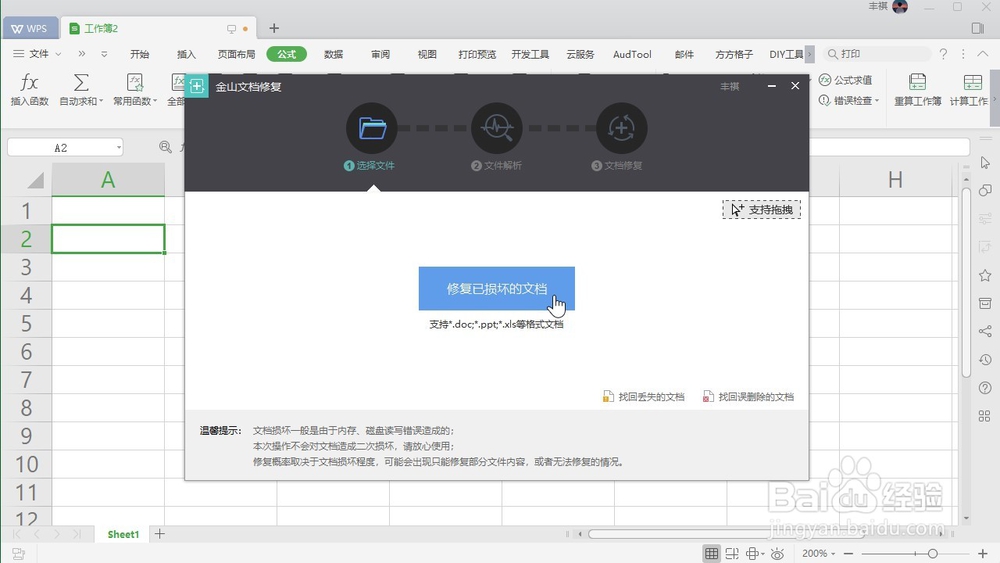Click the selection cursor icon in sidebar
Screen dimensions: 1000x563
tap(985, 163)
